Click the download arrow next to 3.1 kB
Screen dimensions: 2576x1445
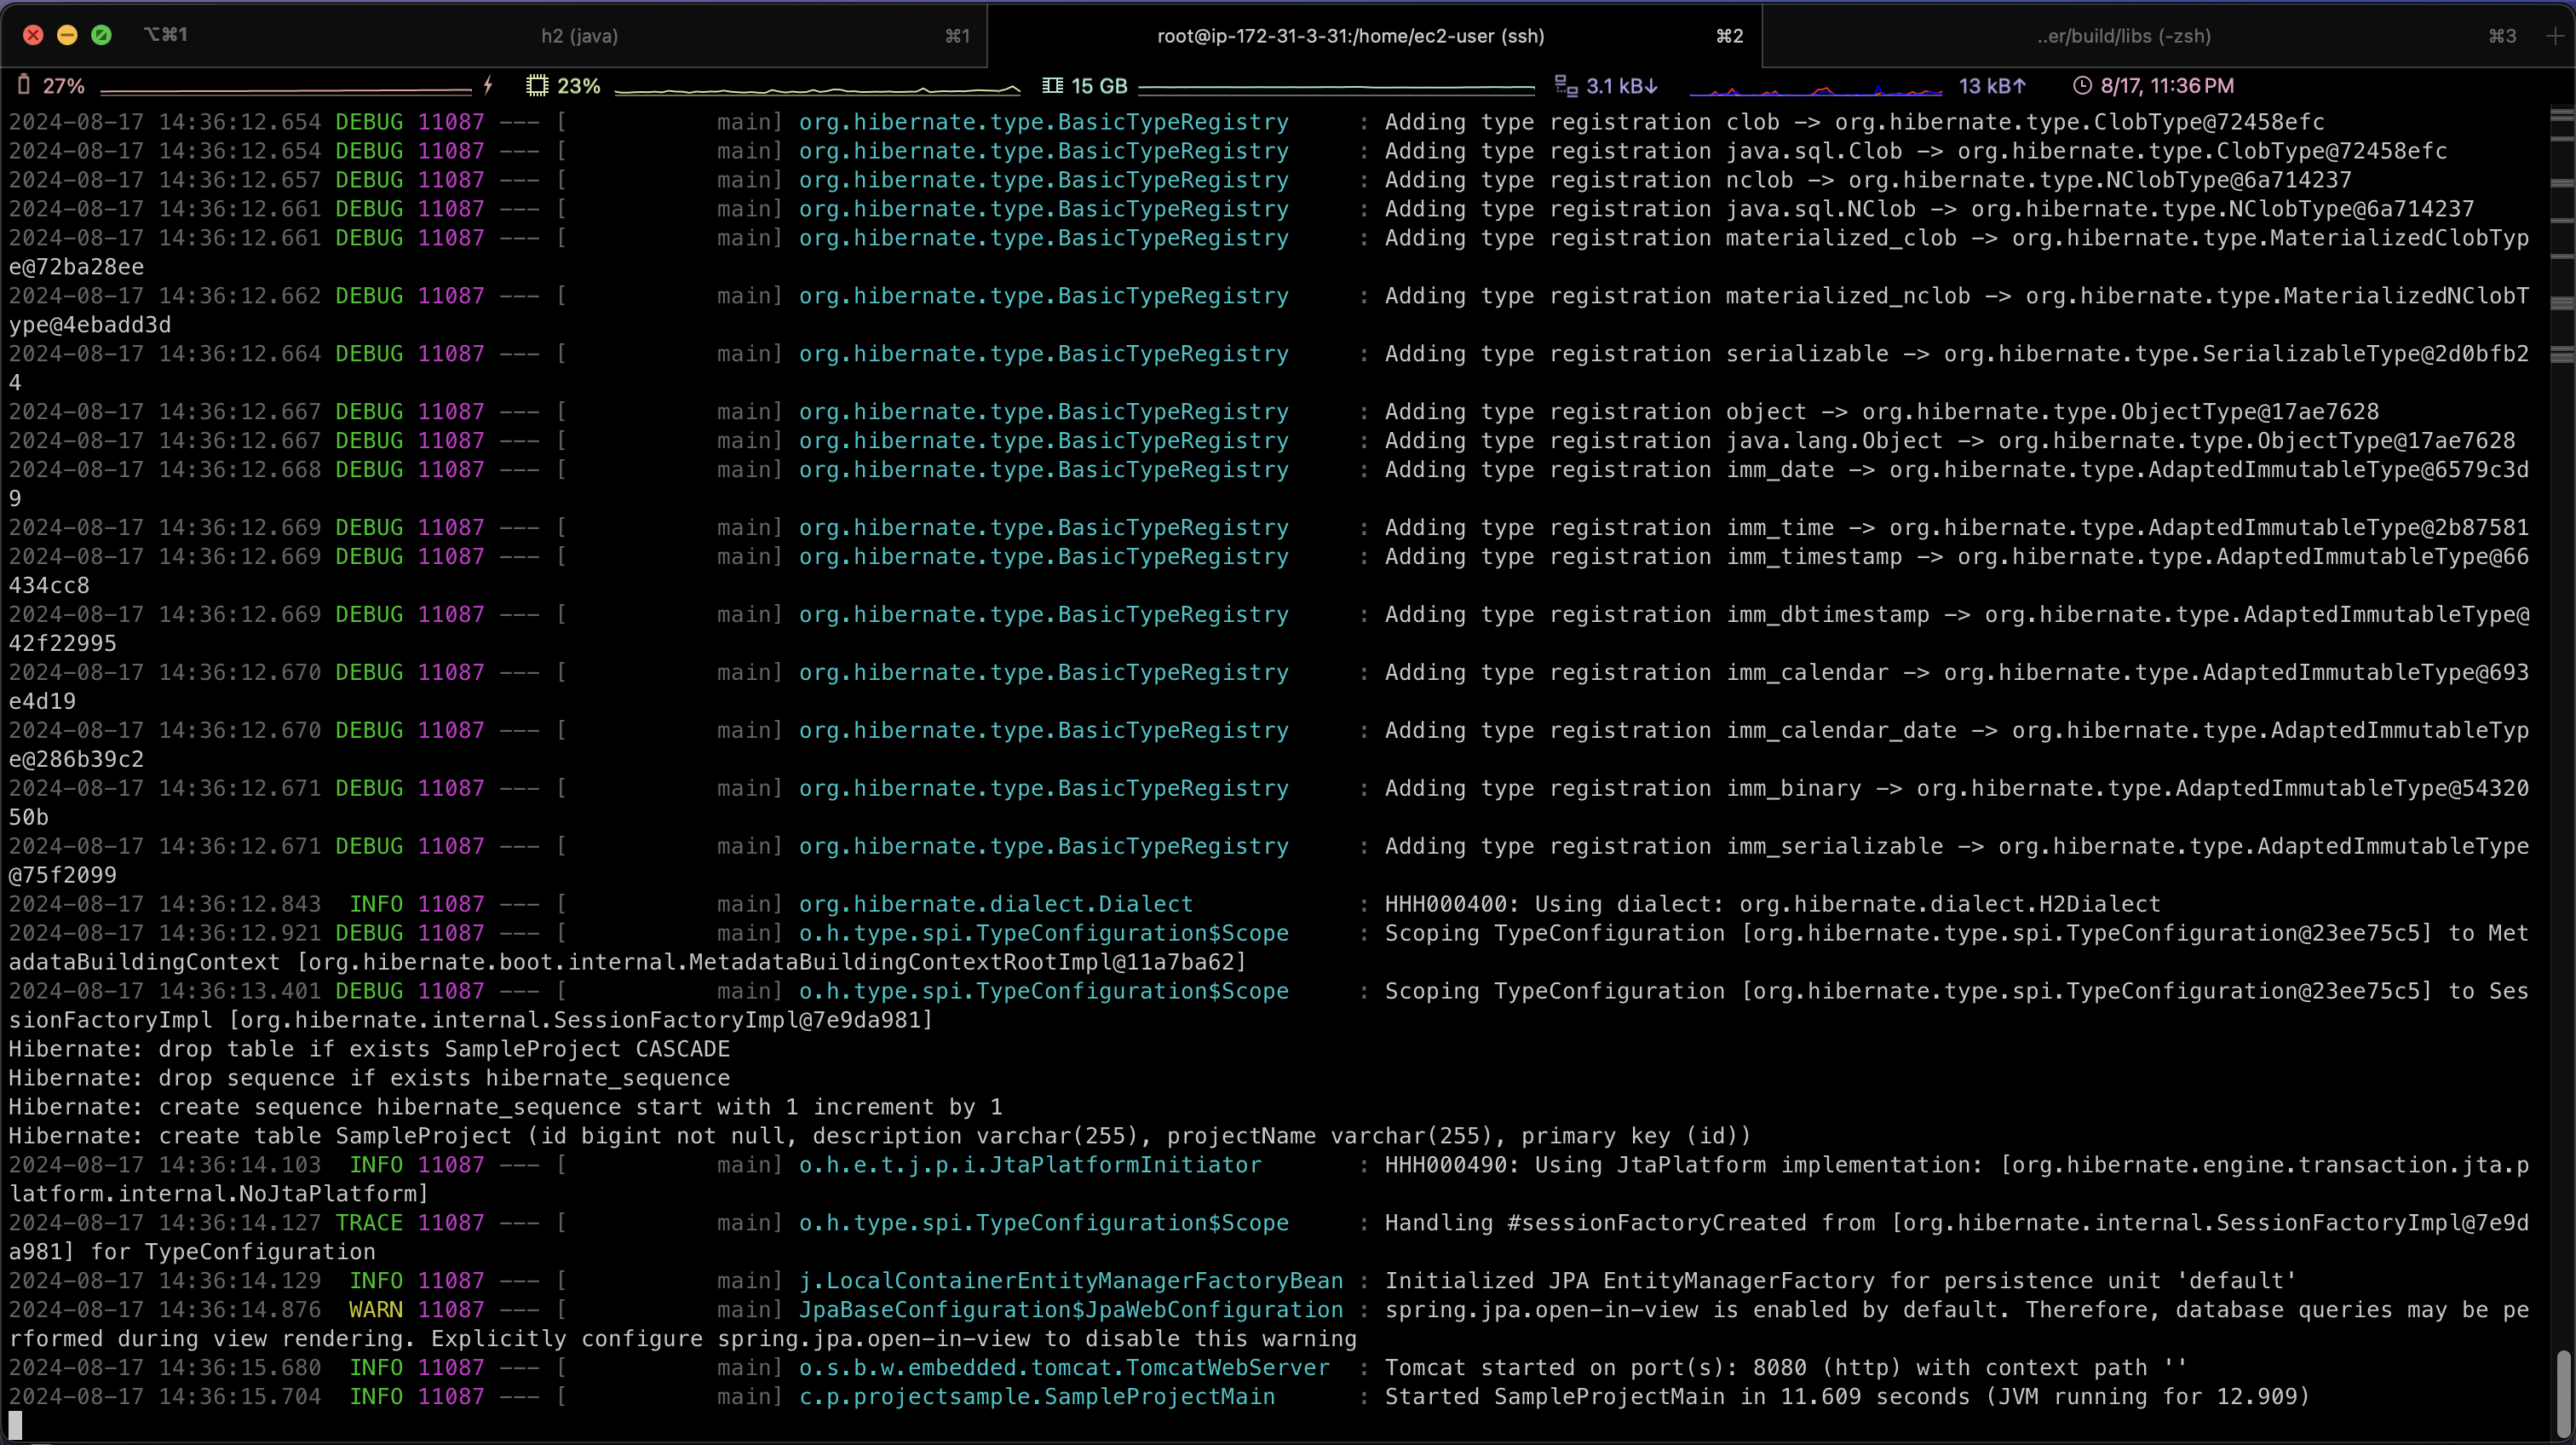[x=1652, y=86]
